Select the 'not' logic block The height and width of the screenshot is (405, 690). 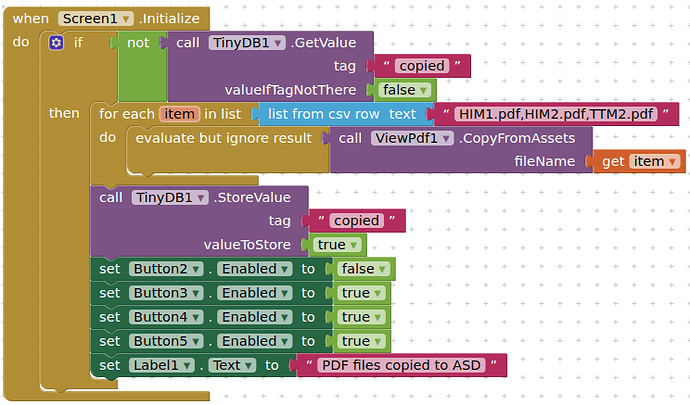138,42
